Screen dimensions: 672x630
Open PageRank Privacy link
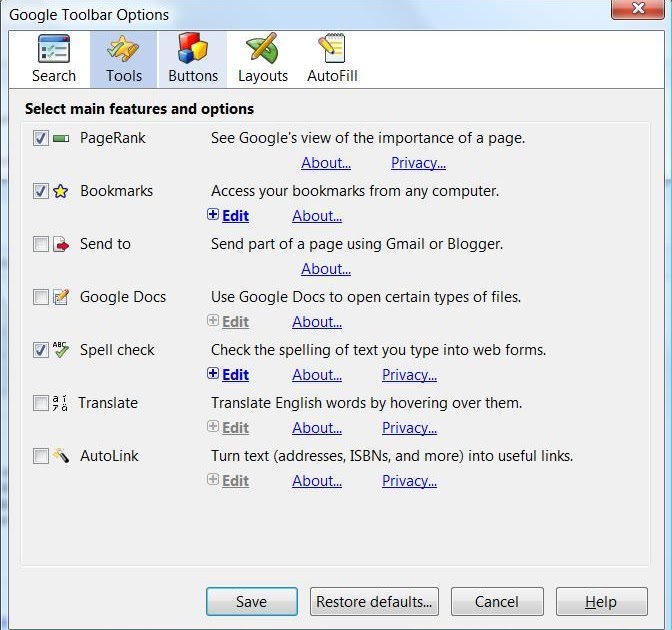coord(418,163)
